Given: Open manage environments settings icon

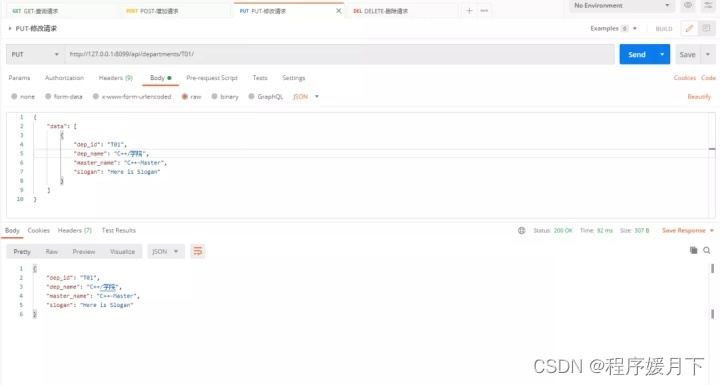Looking at the screenshot, I should point(708,6).
